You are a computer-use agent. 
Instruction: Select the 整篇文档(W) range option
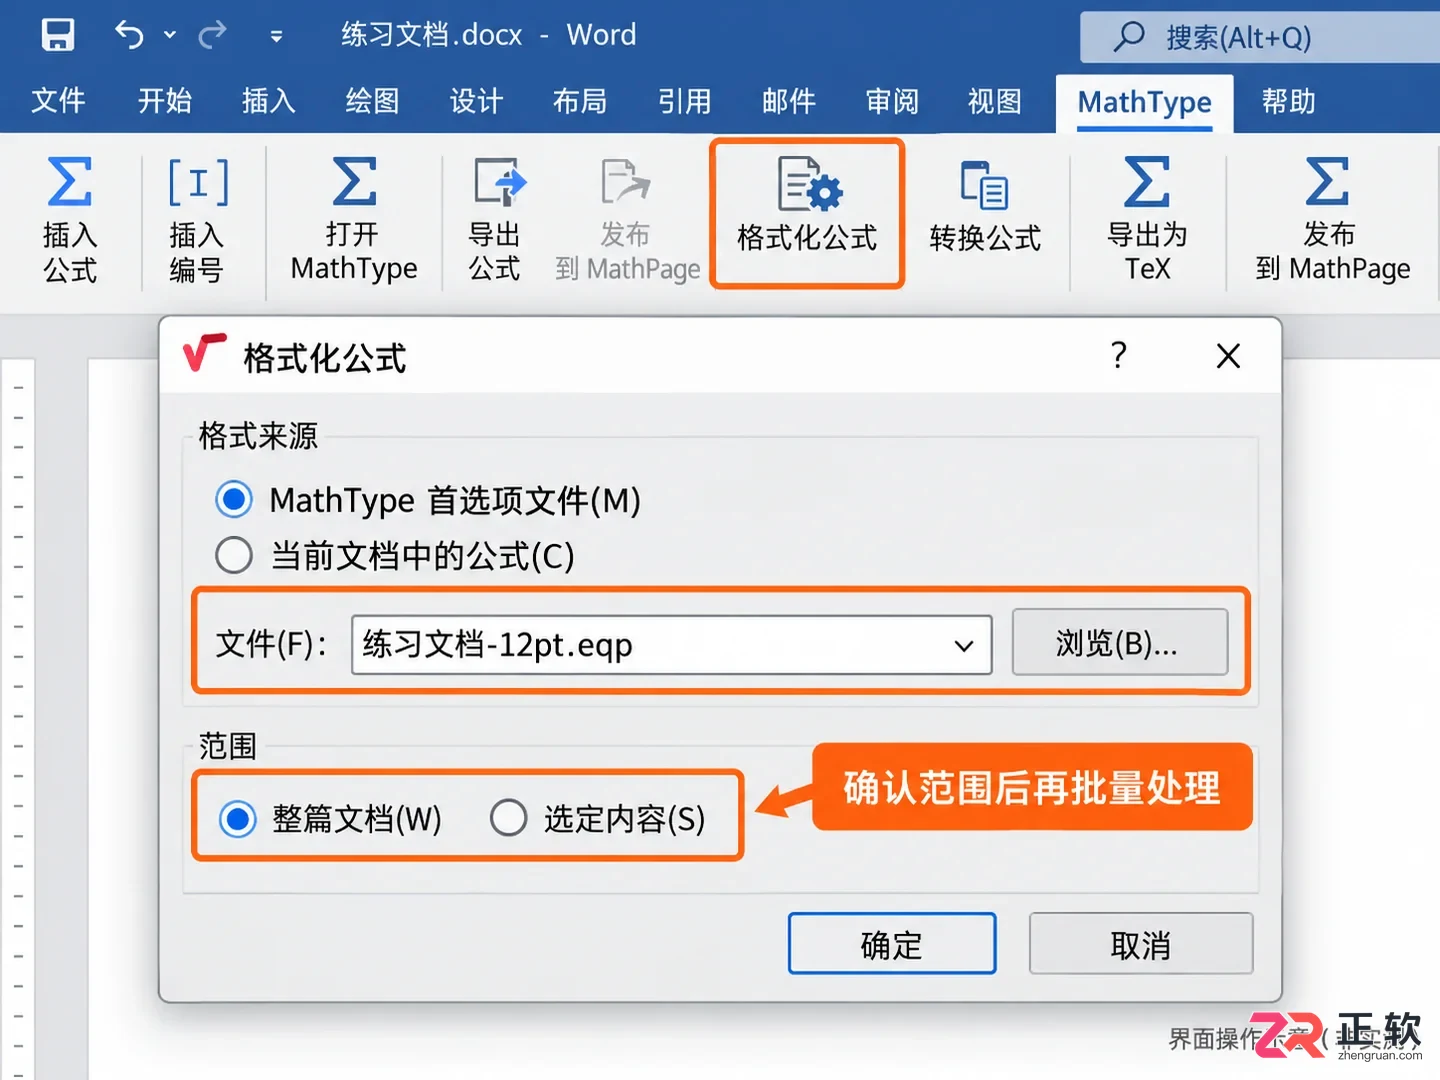(x=238, y=819)
